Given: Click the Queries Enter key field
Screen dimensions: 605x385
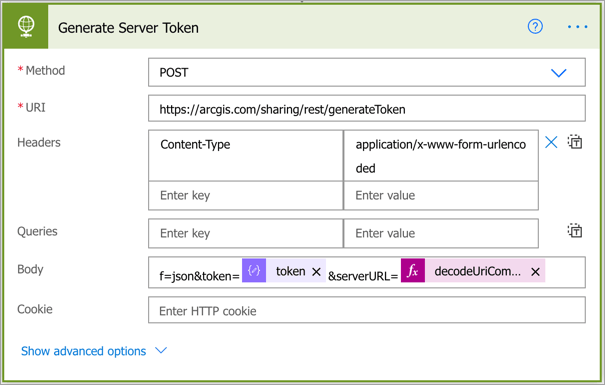Looking at the screenshot, I should pyautogui.click(x=246, y=233).
